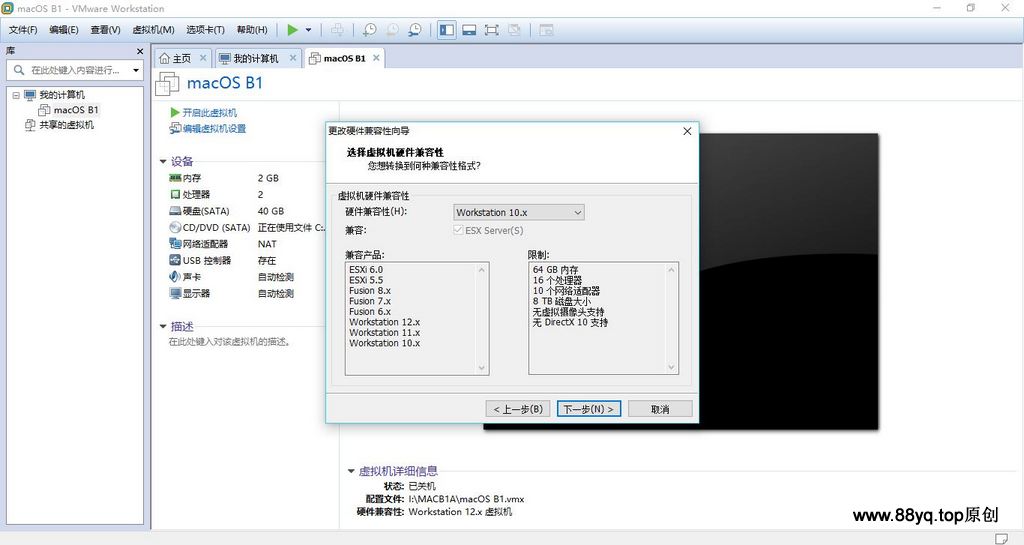Select Workstation 12.x in compatible products list
This screenshot has height=545, width=1024.
[x=385, y=322]
